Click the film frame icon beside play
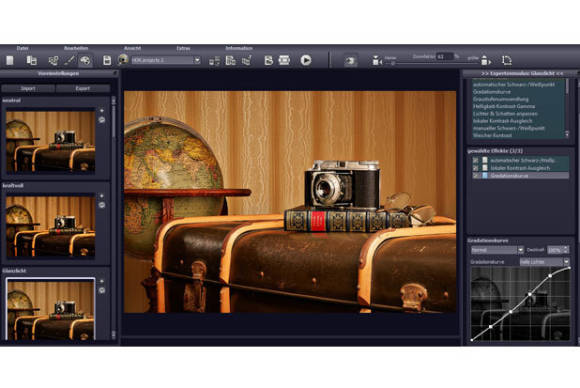This screenshot has height=388, width=580. click(x=284, y=60)
